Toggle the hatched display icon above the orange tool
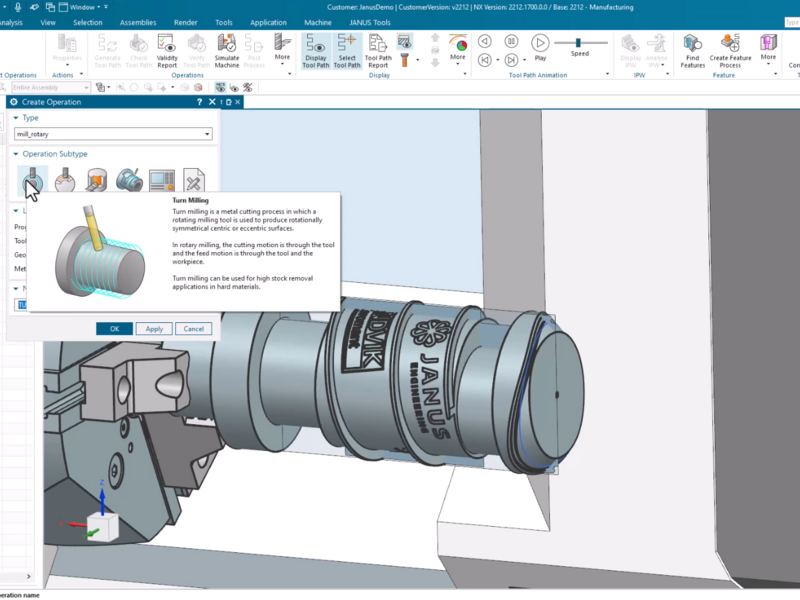Screen dimensions: 800x600 [x=405, y=41]
